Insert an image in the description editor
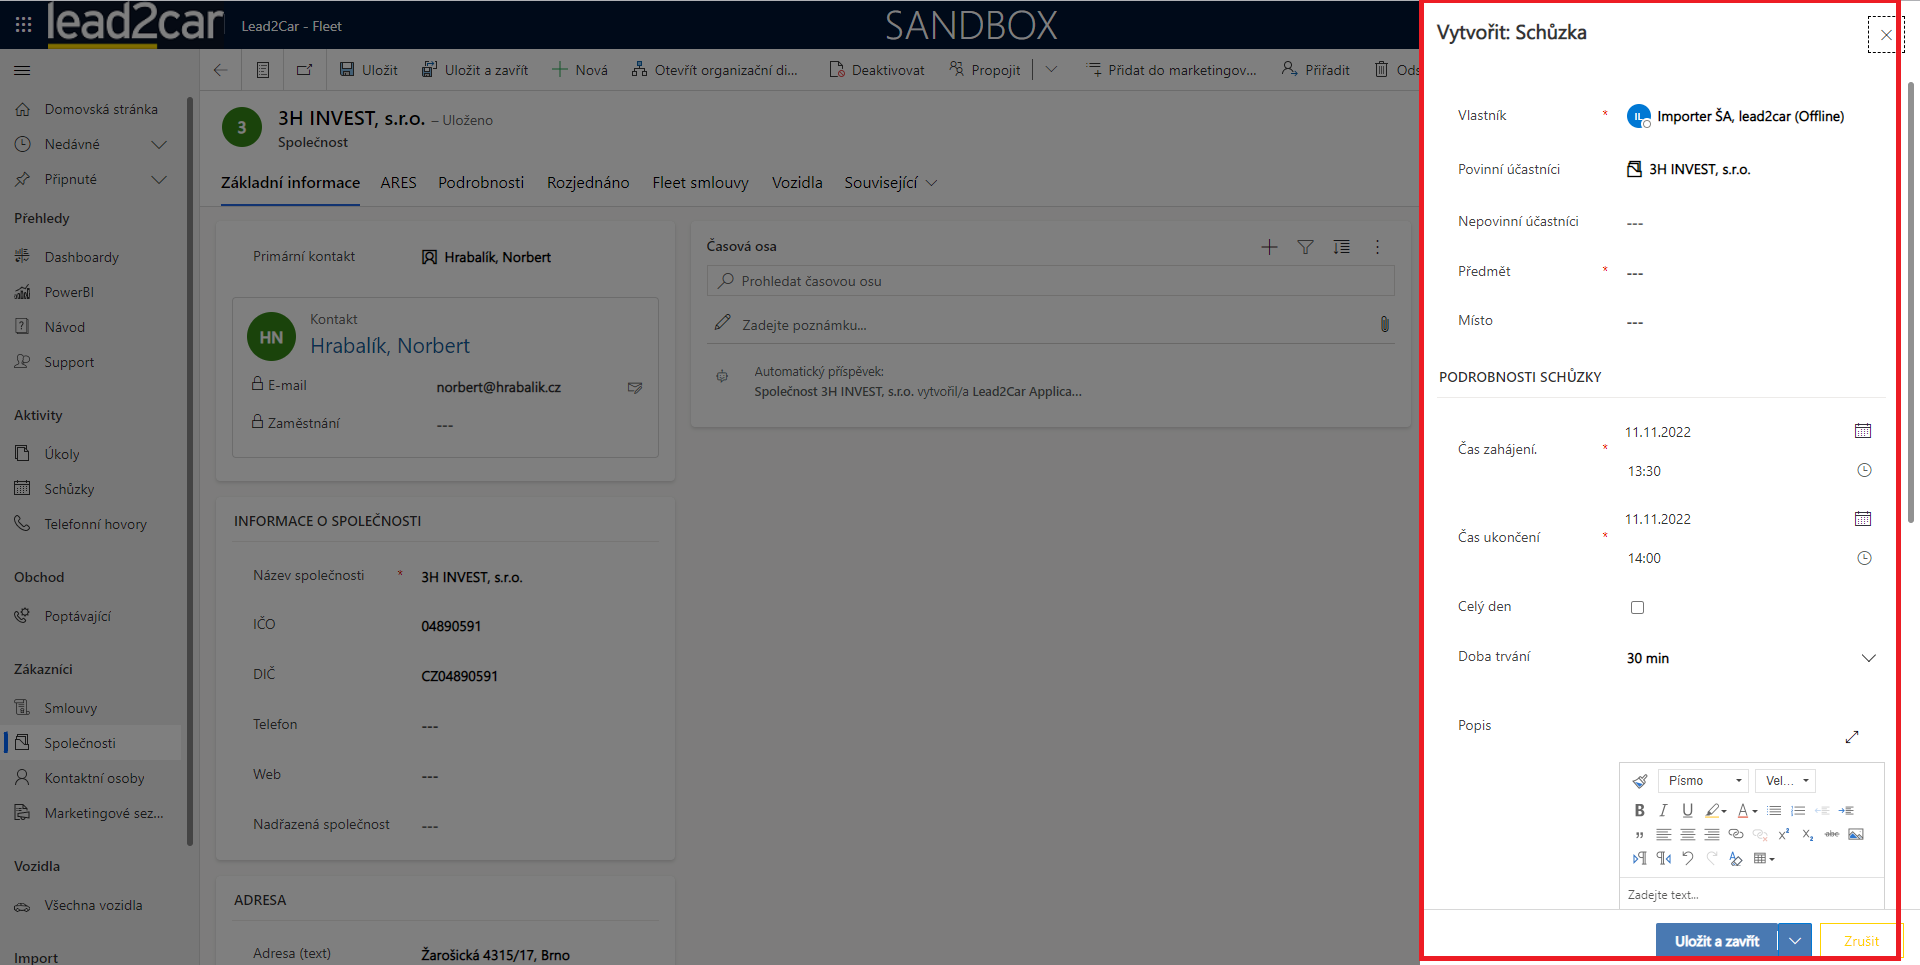Screen dimensions: 1920x965 pos(1856,835)
